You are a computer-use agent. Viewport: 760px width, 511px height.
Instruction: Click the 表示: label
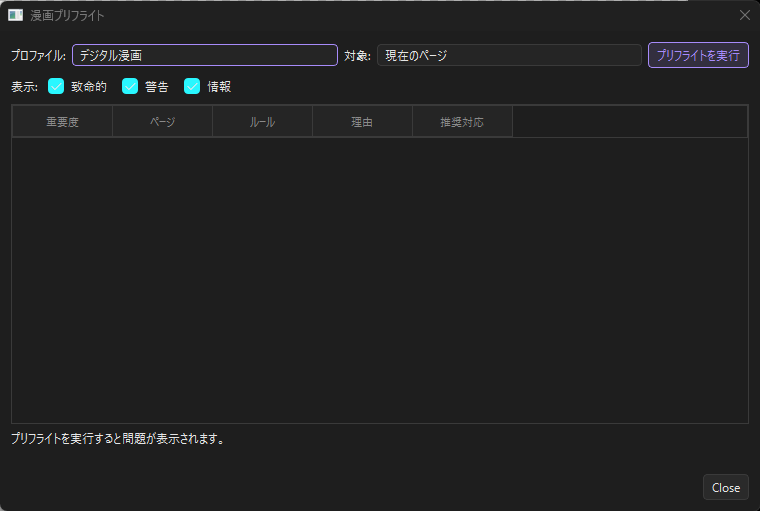(x=24, y=87)
